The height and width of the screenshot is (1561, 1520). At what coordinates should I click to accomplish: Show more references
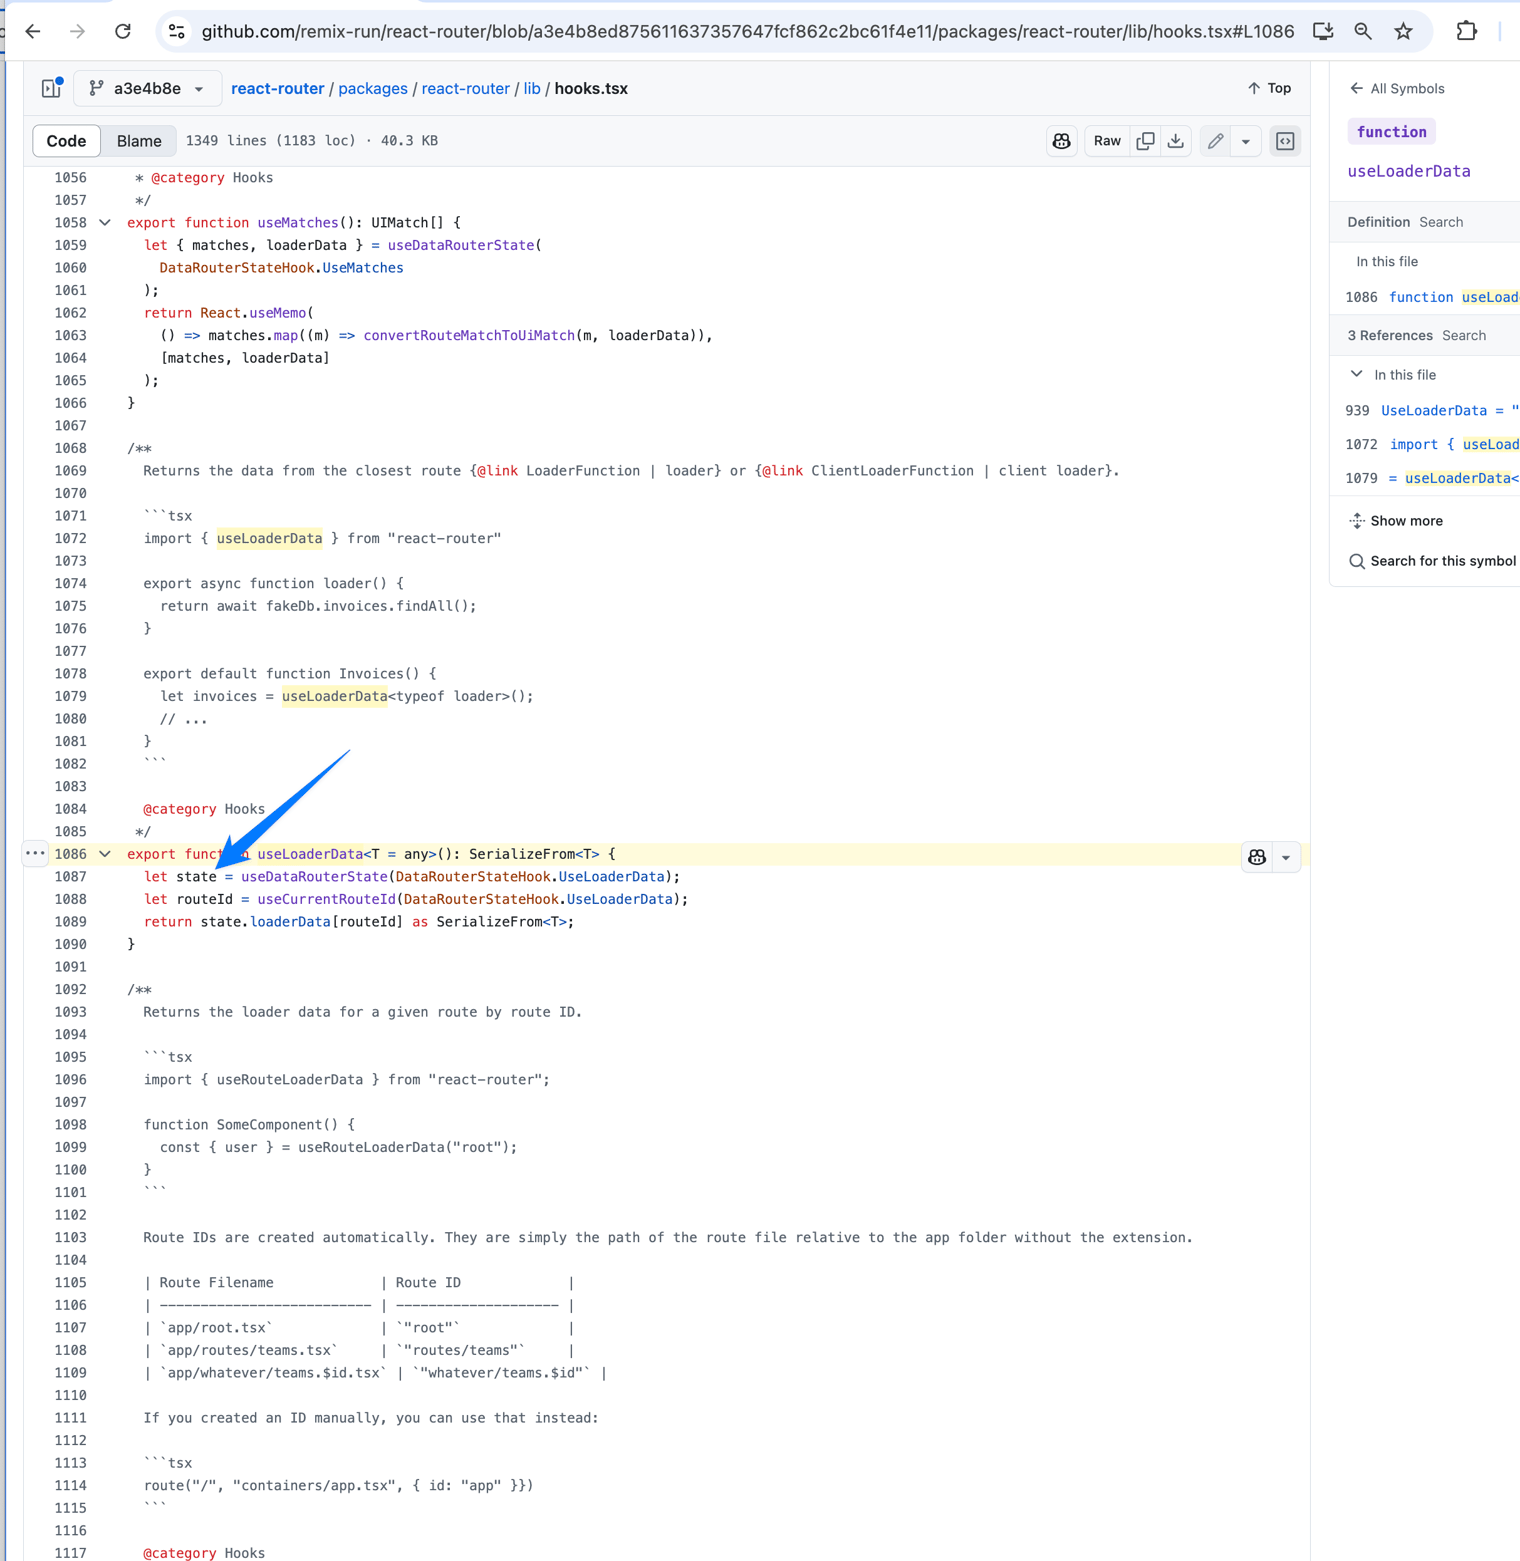(x=1396, y=521)
